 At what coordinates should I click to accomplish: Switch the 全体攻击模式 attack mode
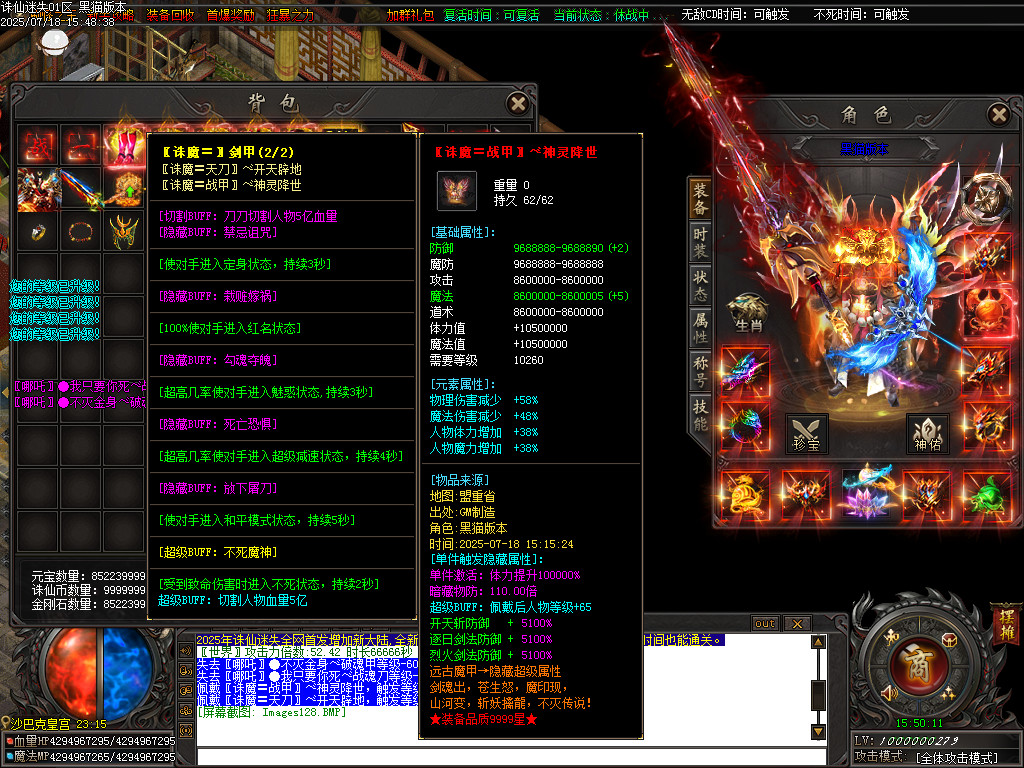(957, 756)
